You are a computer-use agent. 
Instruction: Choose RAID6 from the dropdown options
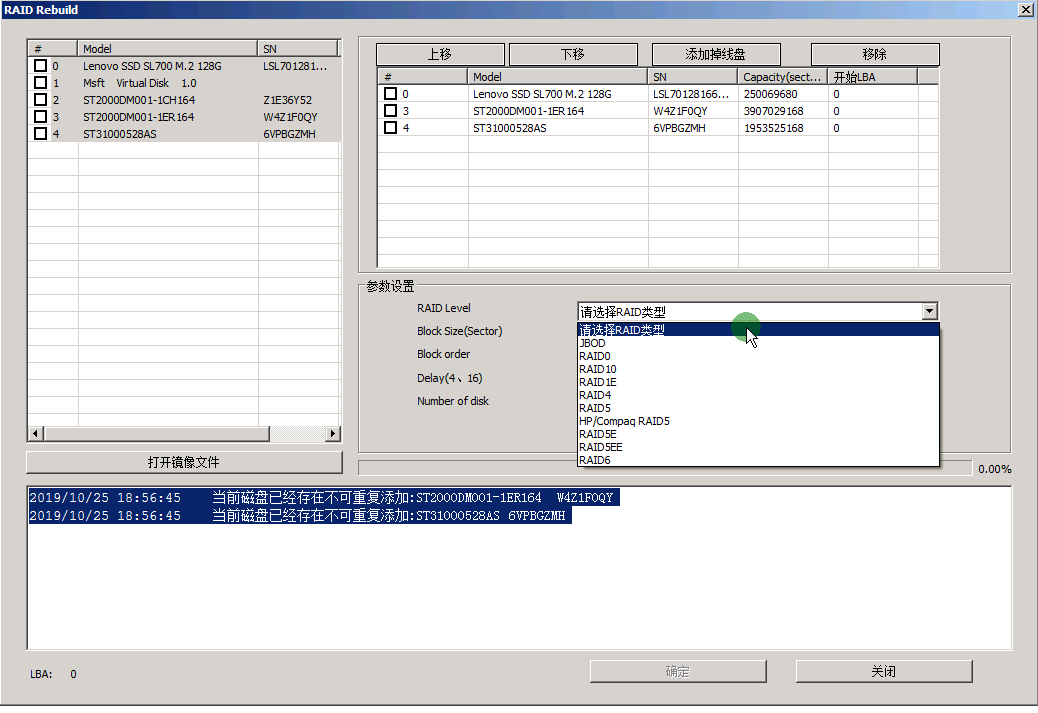[594, 460]
